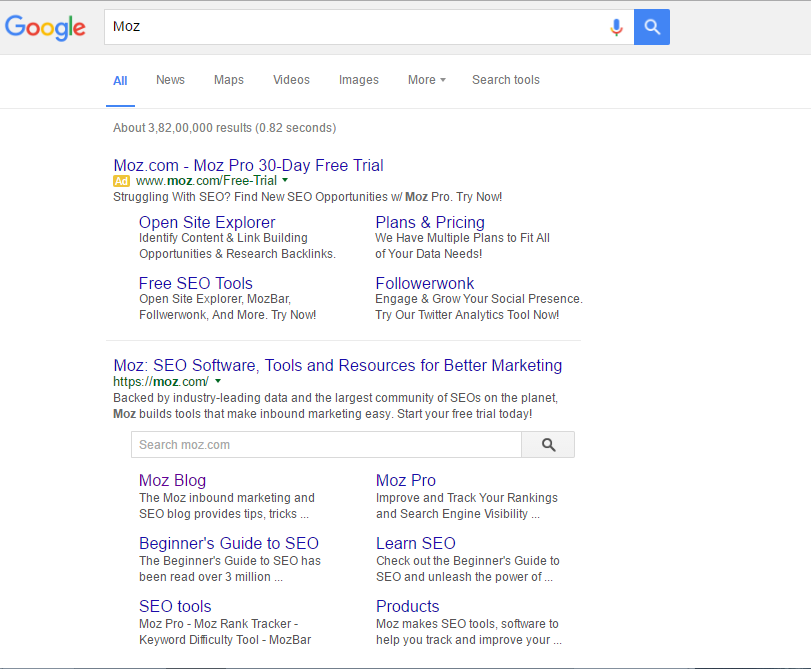Click 'Moz makes SEO tools, software to' text
Viewport: 811px width, 669px height.
pyautogui.click(x=467, y=624)
